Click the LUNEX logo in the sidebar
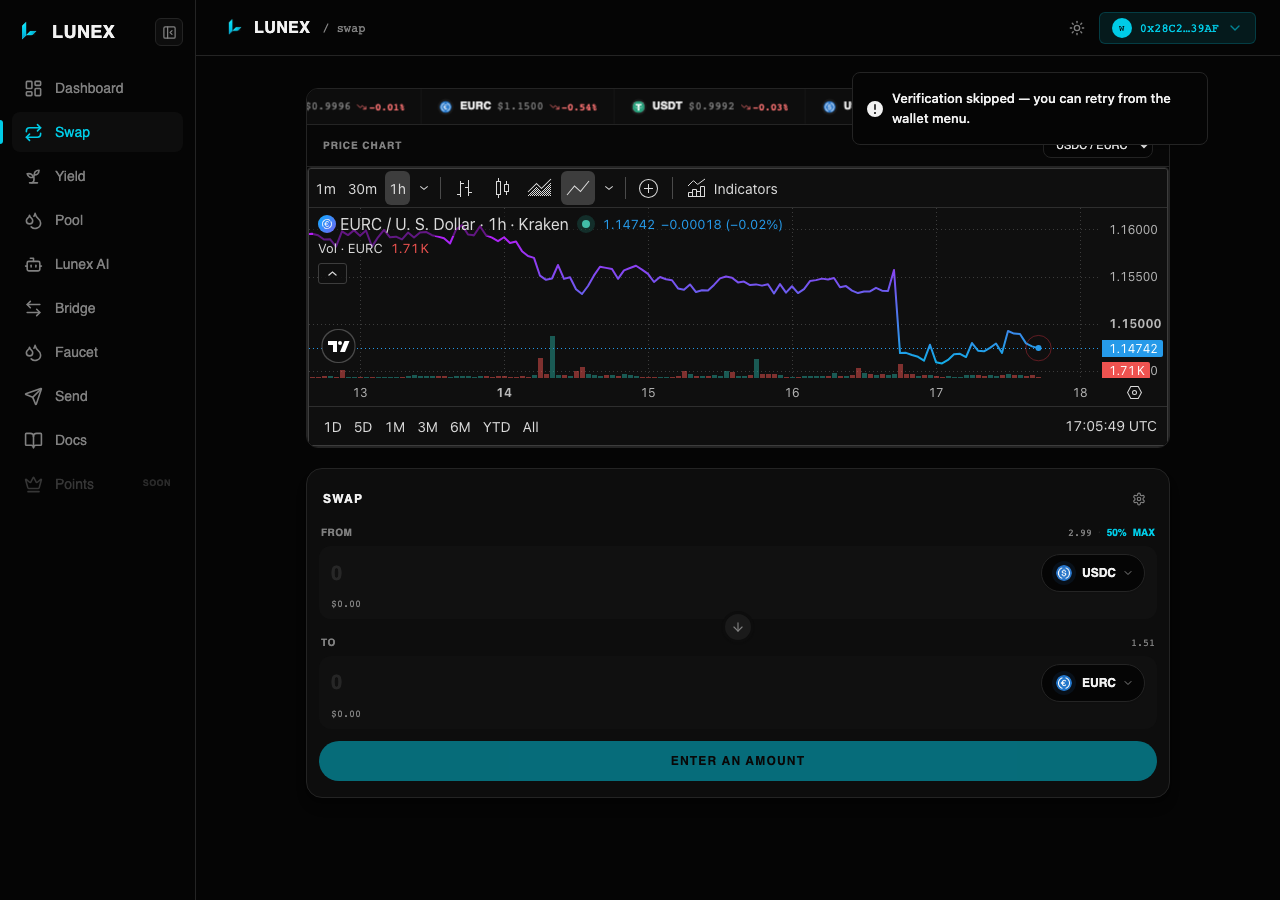 [68, 32]
